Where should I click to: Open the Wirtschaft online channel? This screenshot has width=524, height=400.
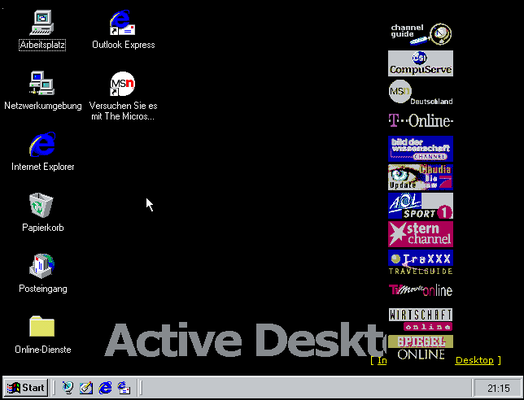point(421,319)
